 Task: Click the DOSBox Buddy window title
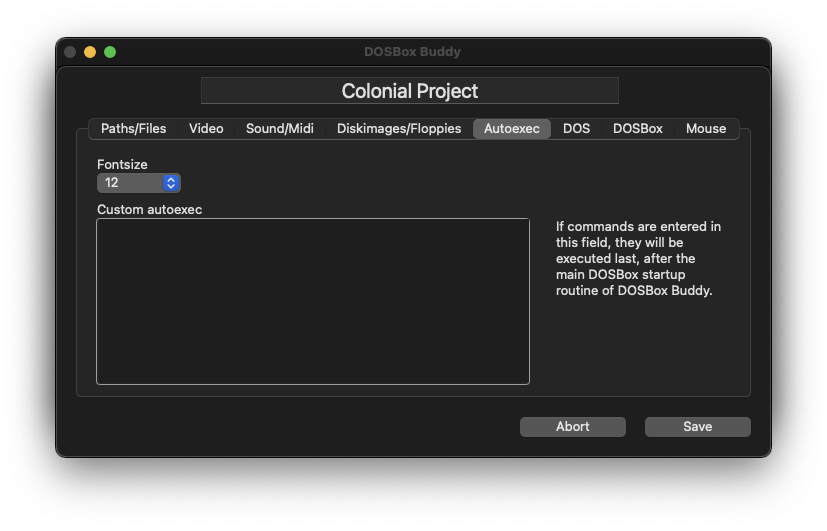coord(412,52)
